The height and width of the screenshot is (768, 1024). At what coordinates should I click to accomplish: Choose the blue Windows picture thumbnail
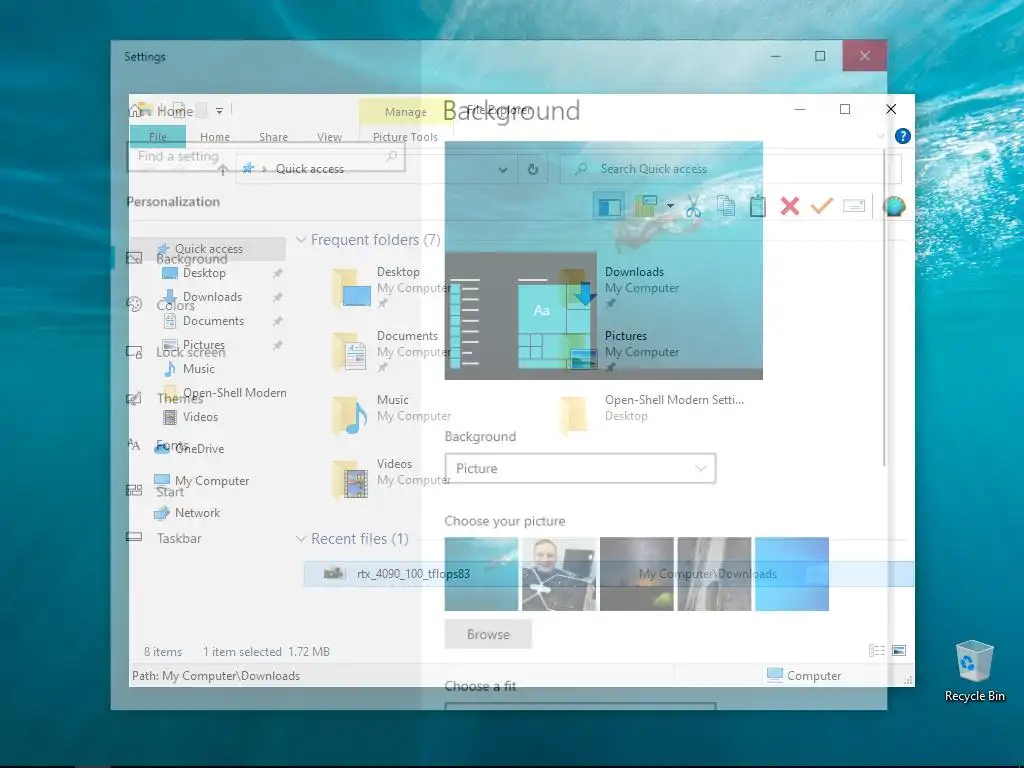pos(792,574)
